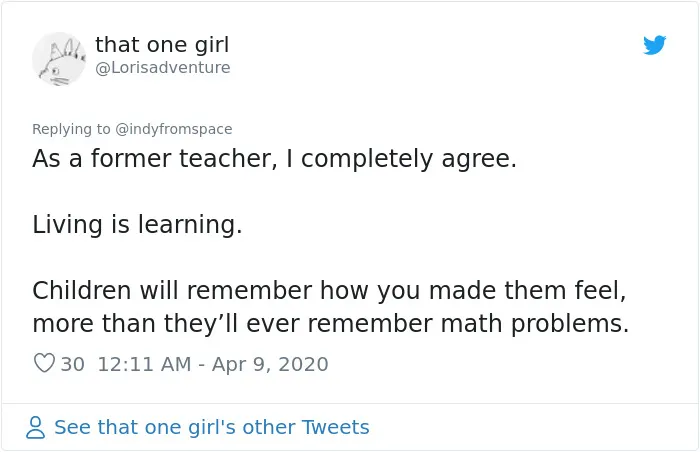Open the 12:11 AM timestamp link
Image resolution: width=700 pixels, height=452 pixels.
point(144,364)
